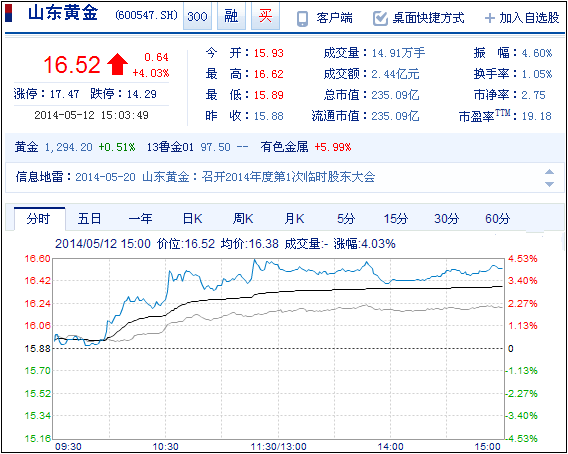
Task: Click the 最低 value 15.89
Action: 268,95
